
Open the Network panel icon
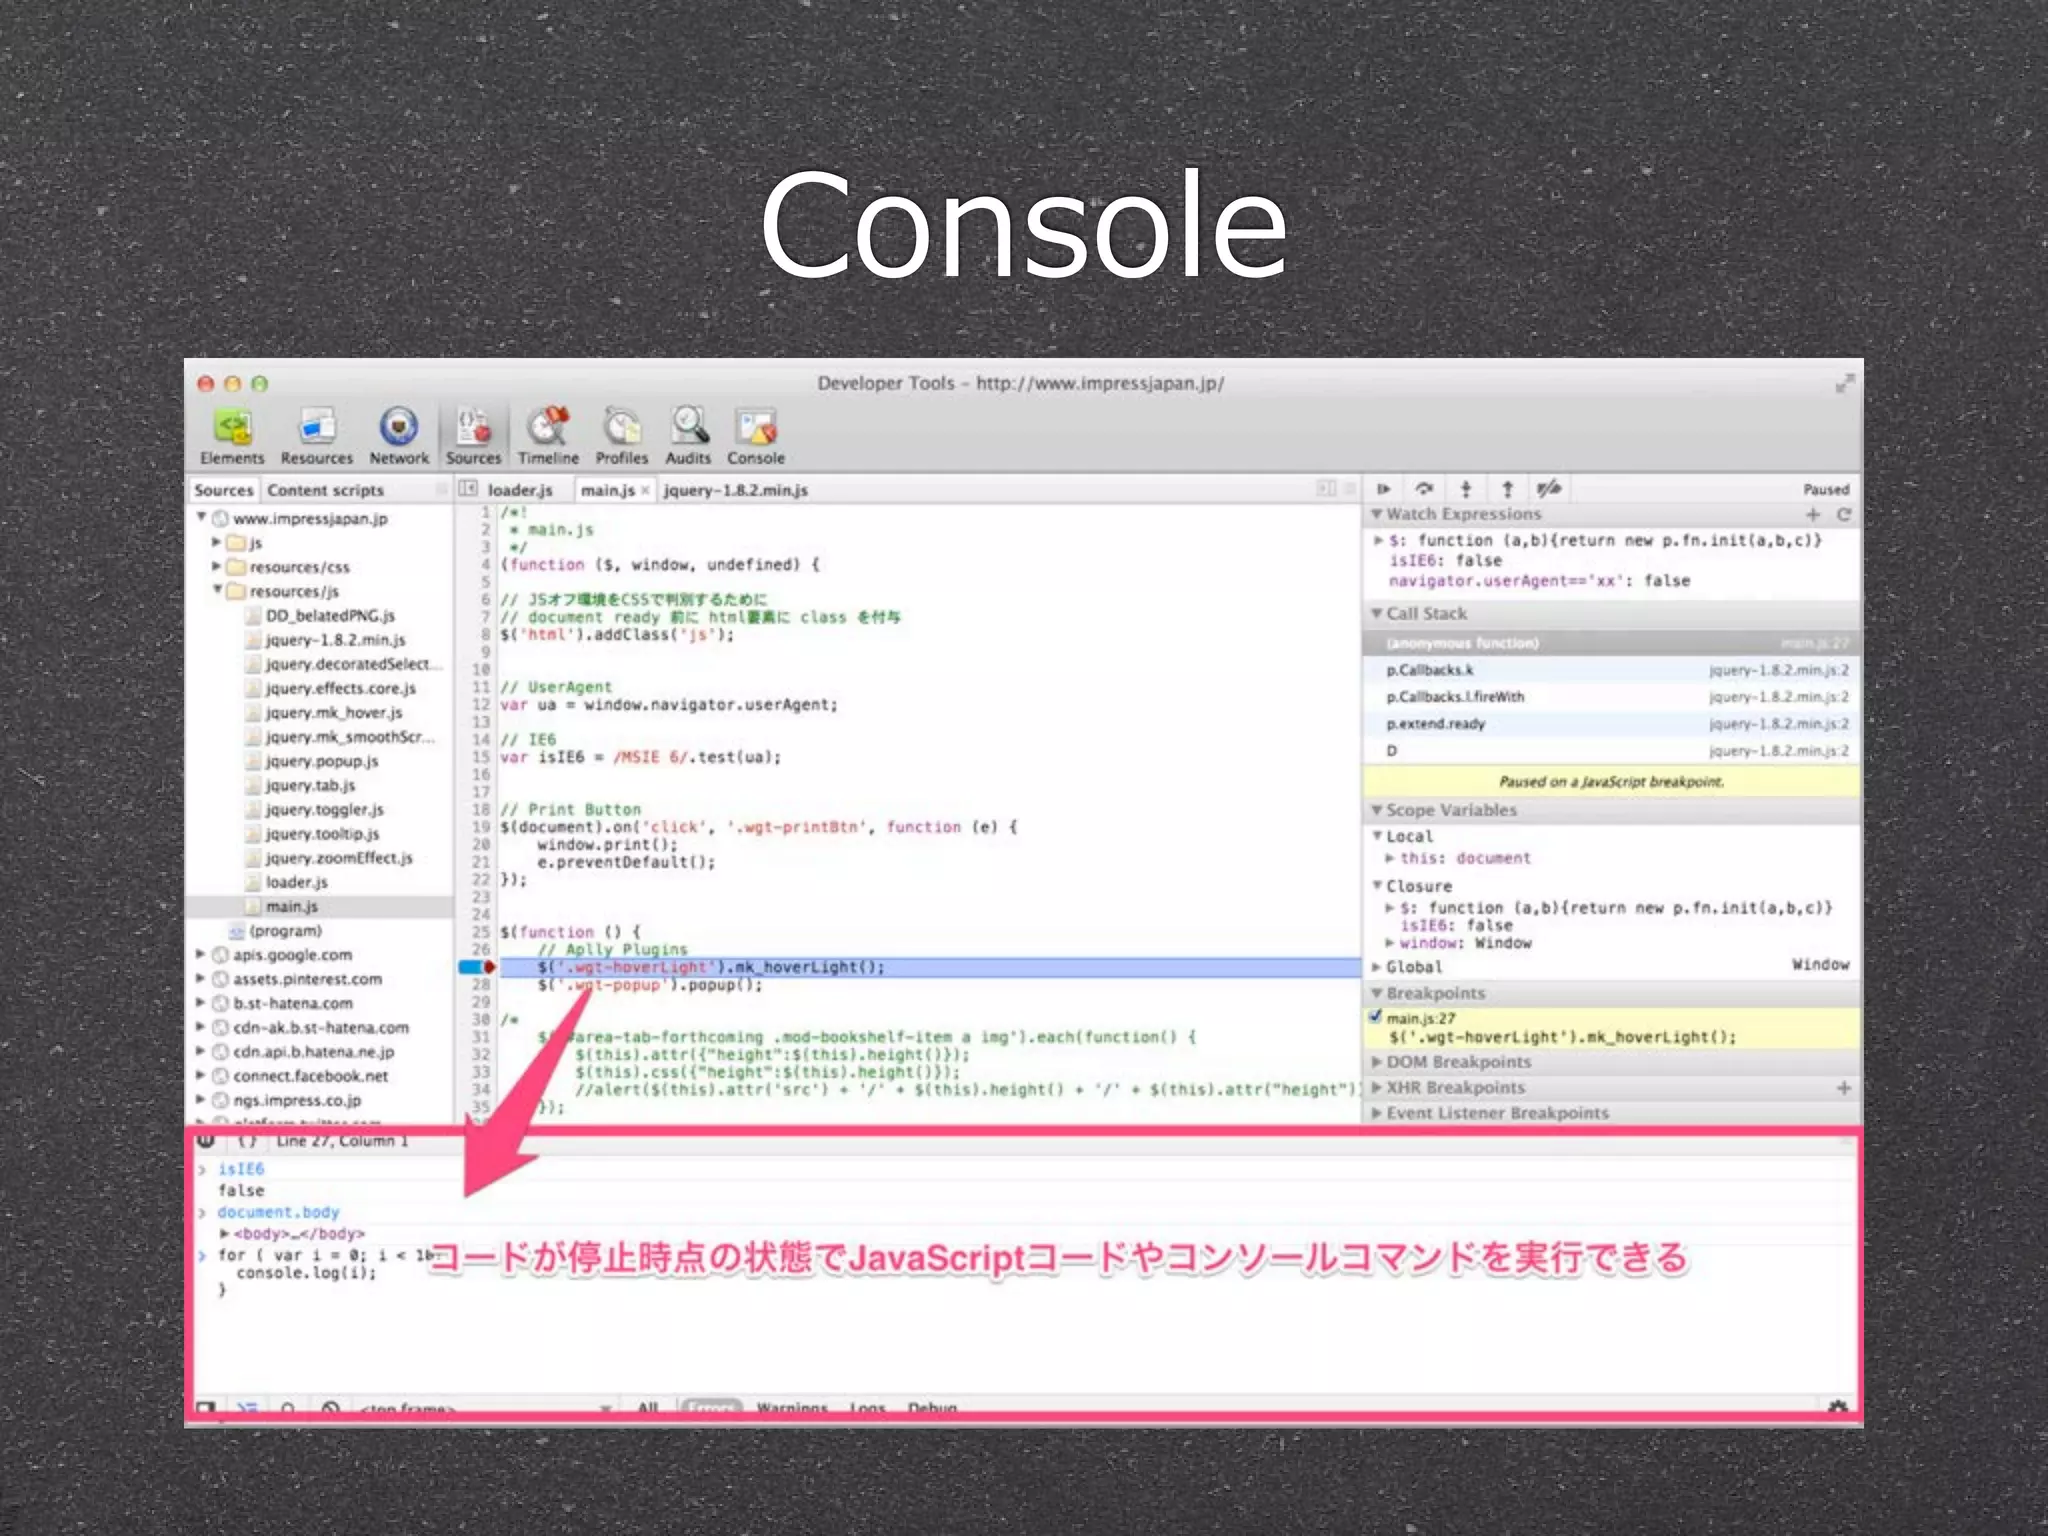[399, 437]
